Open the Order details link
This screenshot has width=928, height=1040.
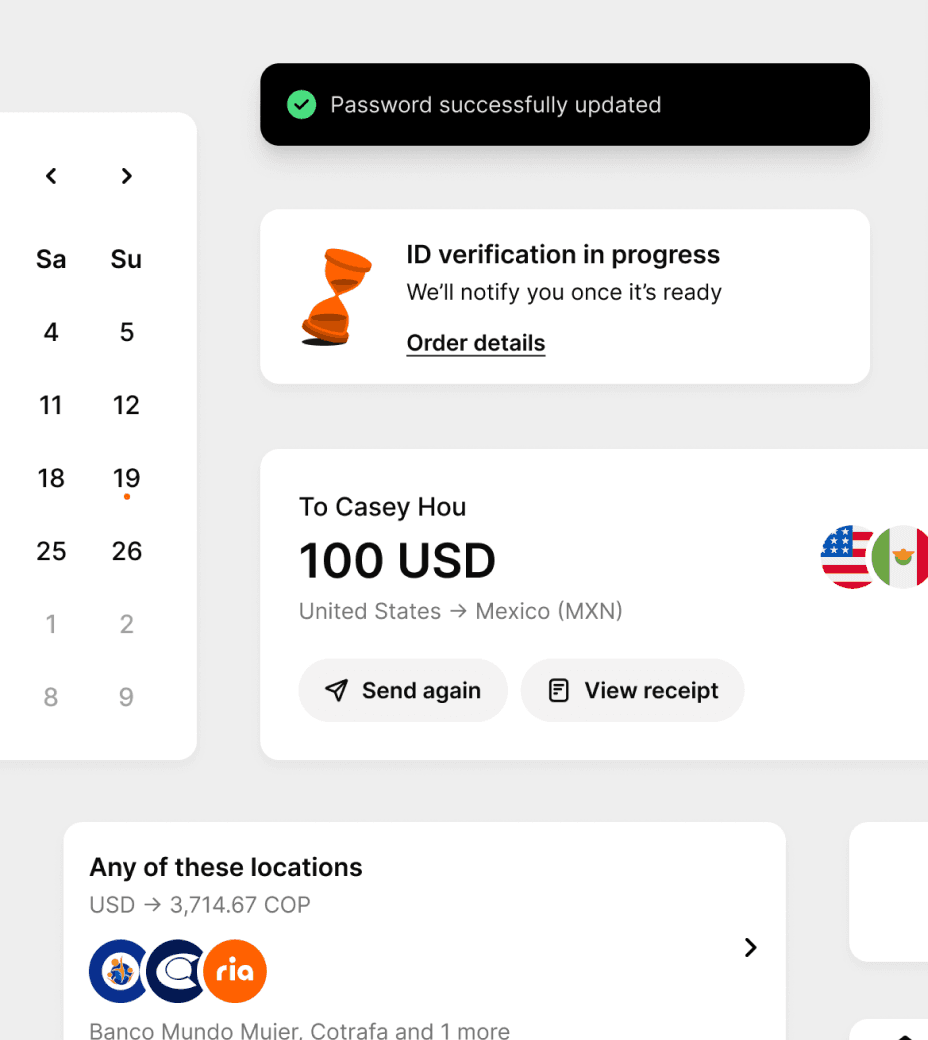point(476,343)
